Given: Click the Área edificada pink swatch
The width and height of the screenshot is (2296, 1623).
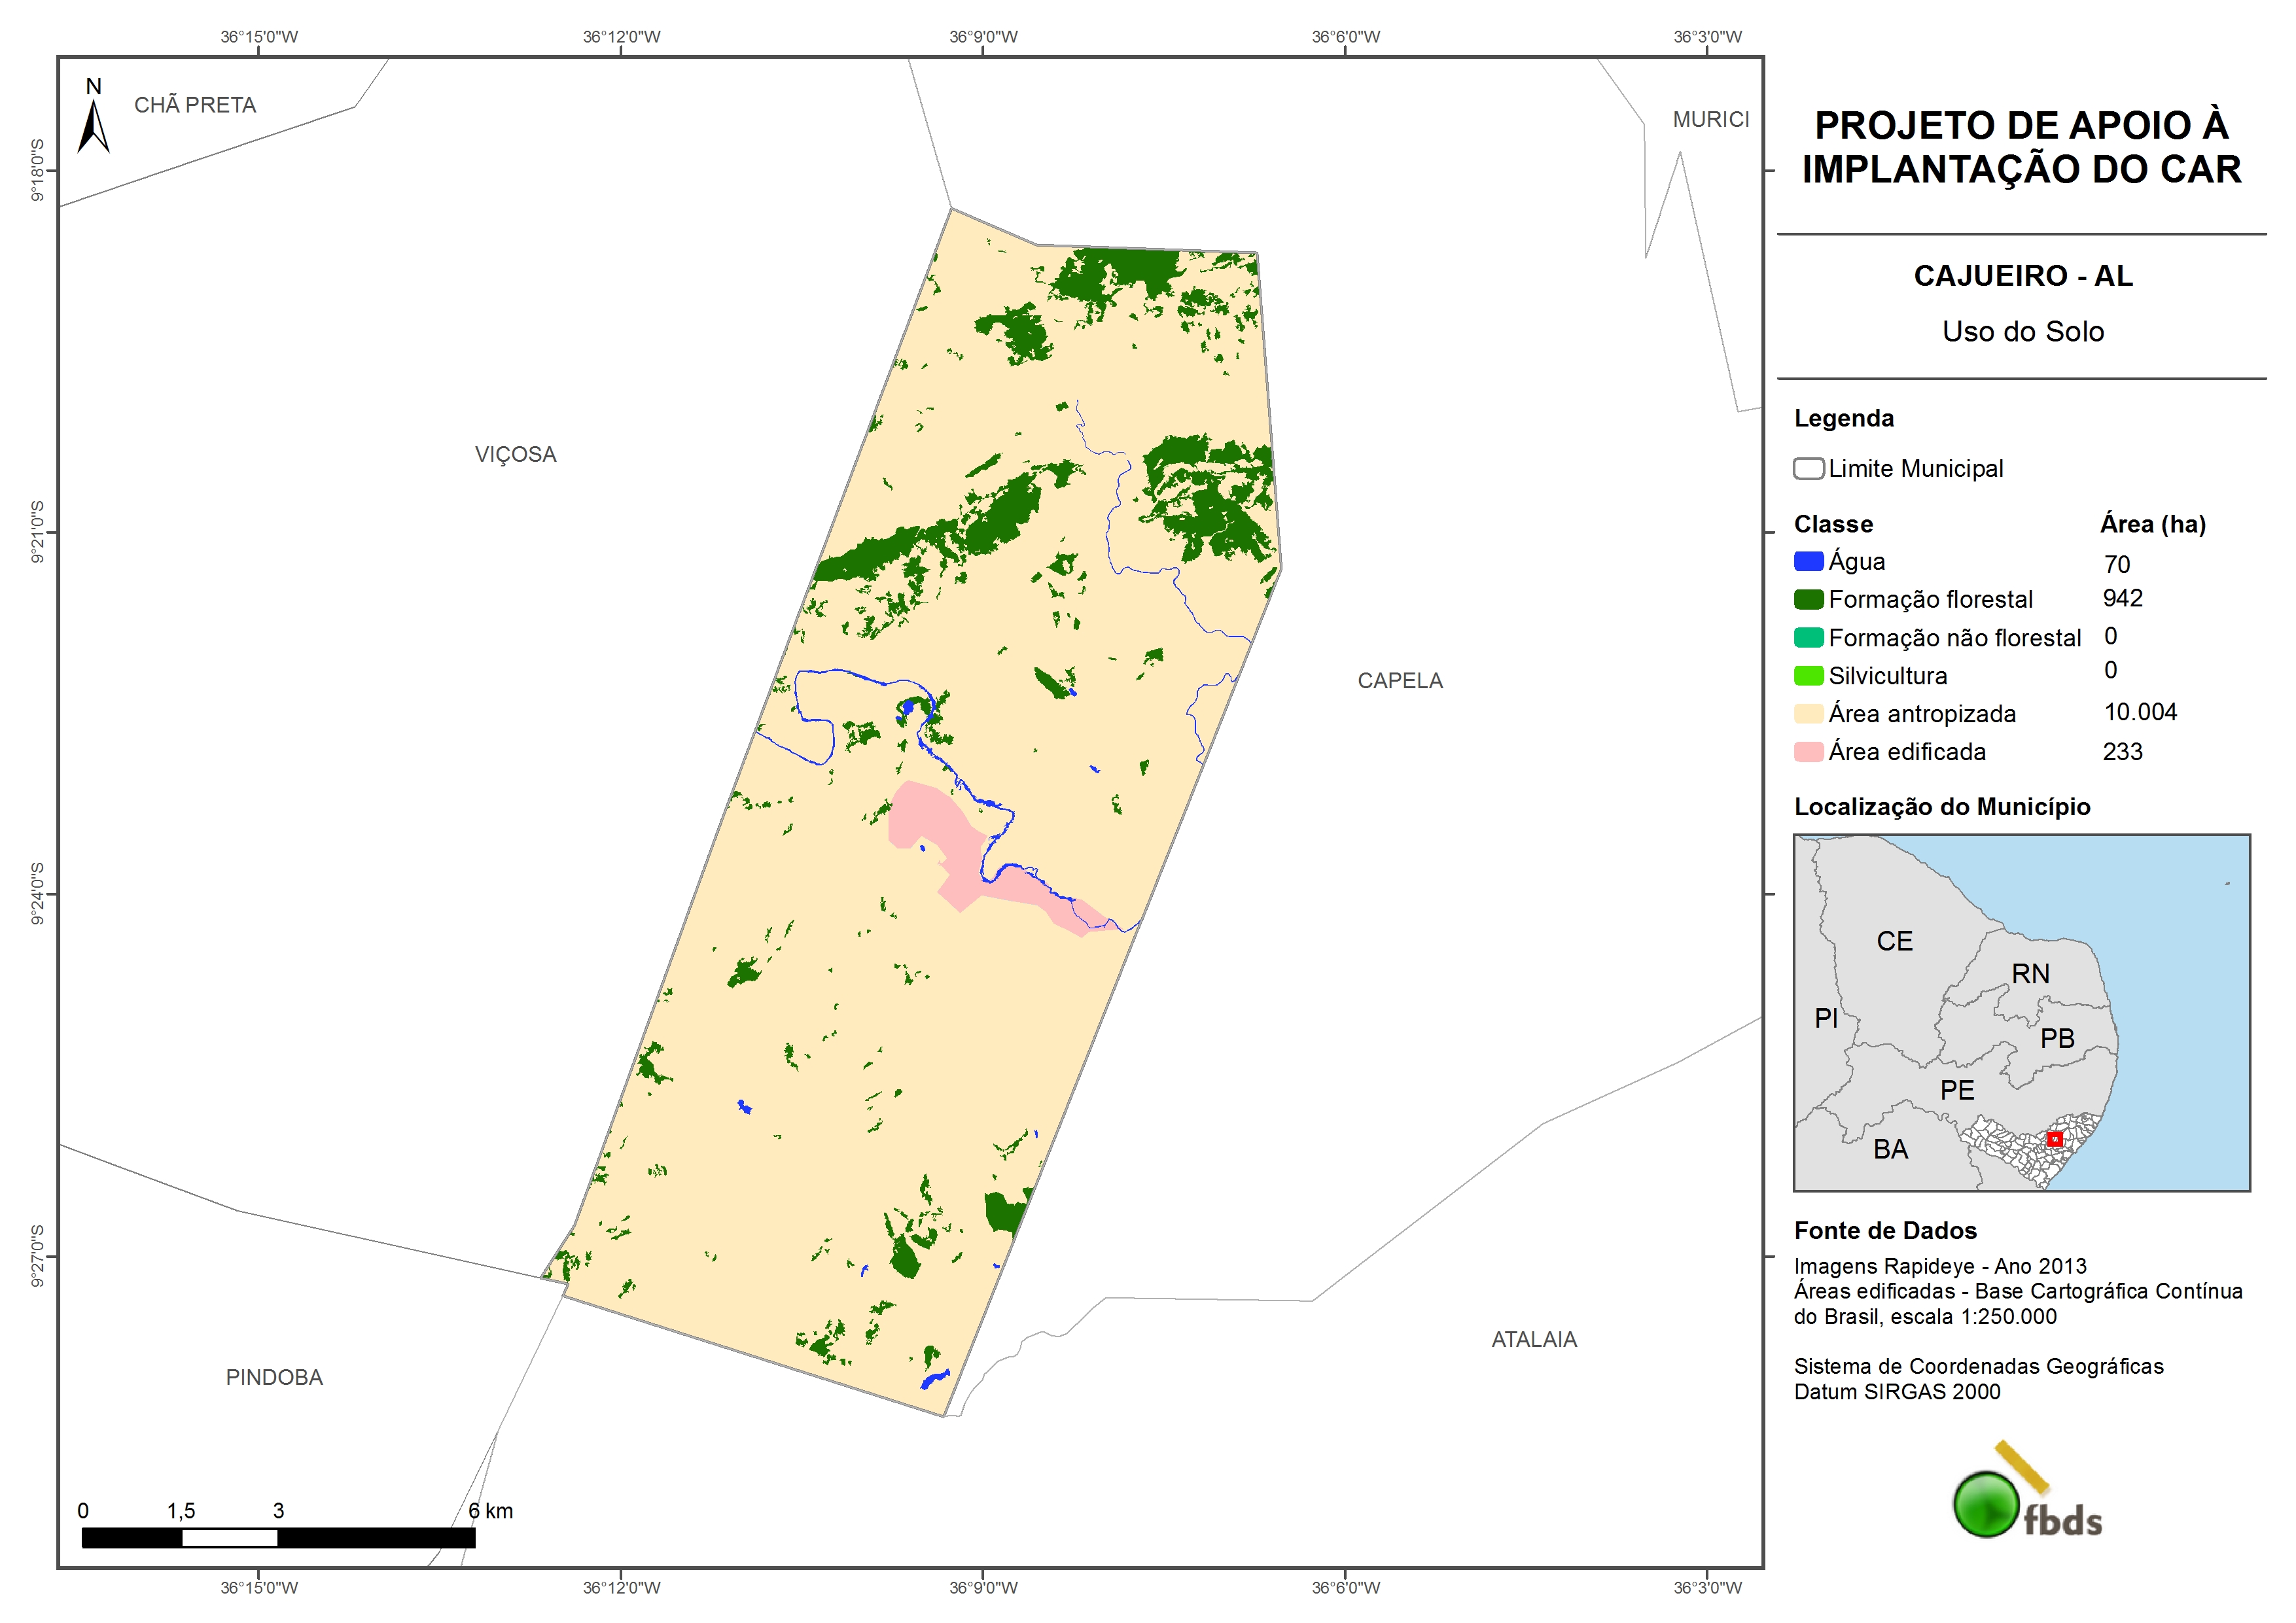Looking at the screenshot, I should (1808, 752).
